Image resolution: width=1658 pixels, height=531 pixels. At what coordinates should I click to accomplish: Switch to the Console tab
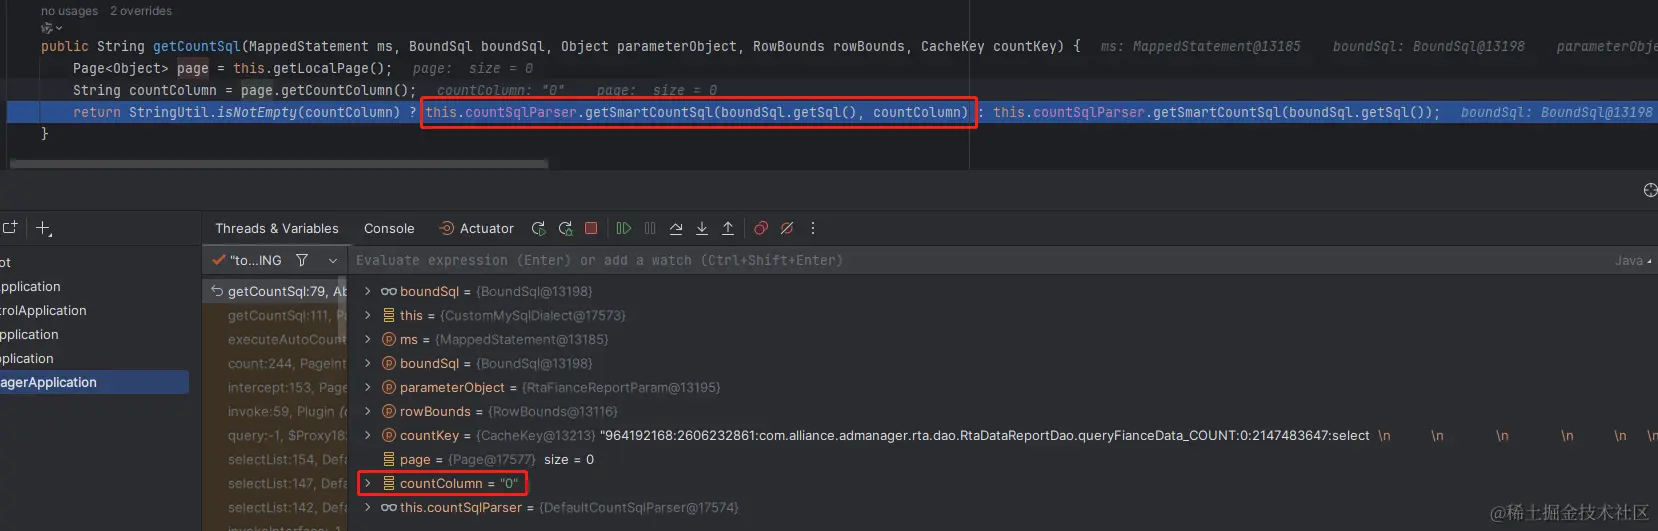point(389,228)
